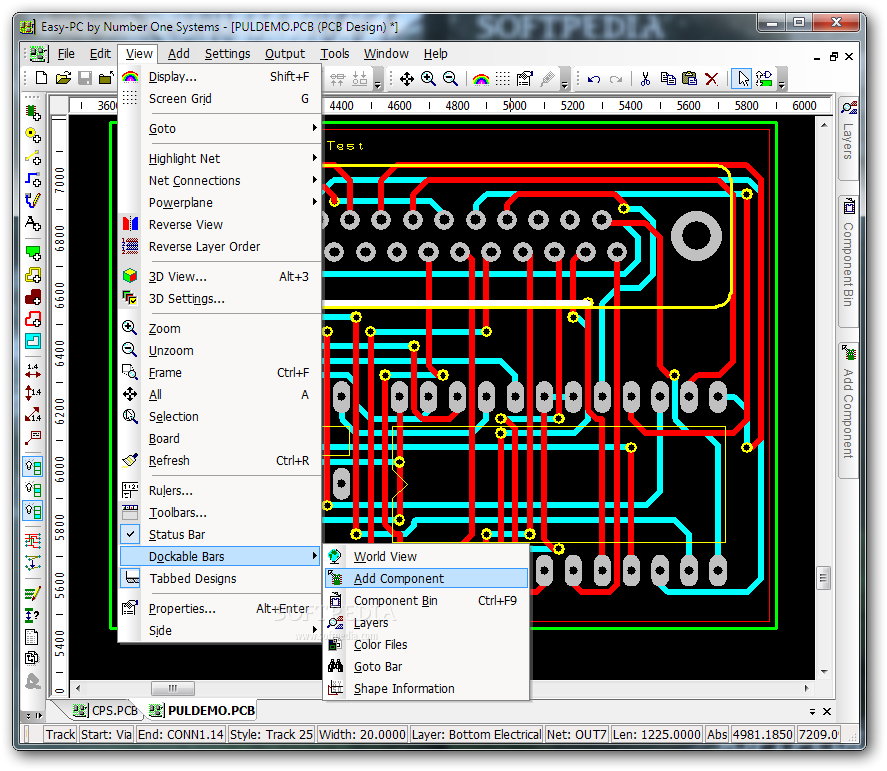Click the Add Track tool in left toolbar
The image size is (887, 771).
tap(33, 179)
